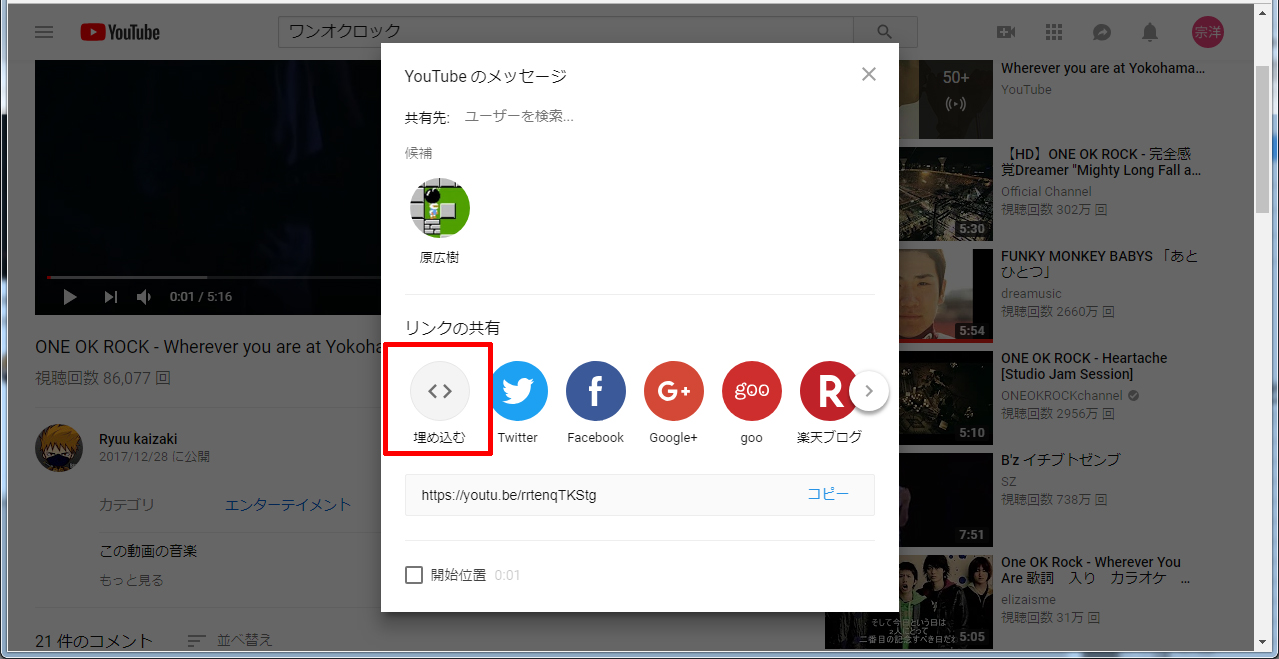Click the video upload camera icon
The image size is (1279, 659).
coord(1006,32)
